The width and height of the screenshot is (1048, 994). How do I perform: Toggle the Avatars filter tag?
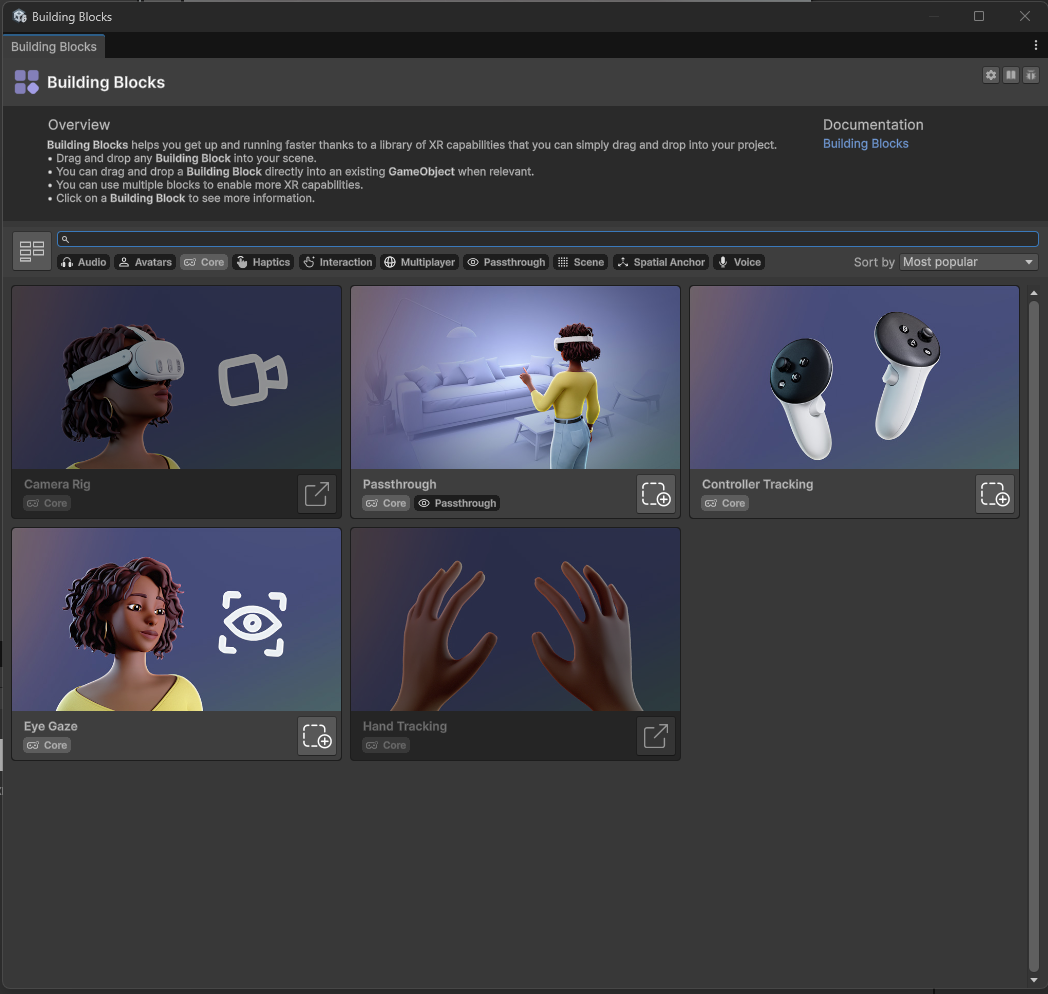coord(145,262)
